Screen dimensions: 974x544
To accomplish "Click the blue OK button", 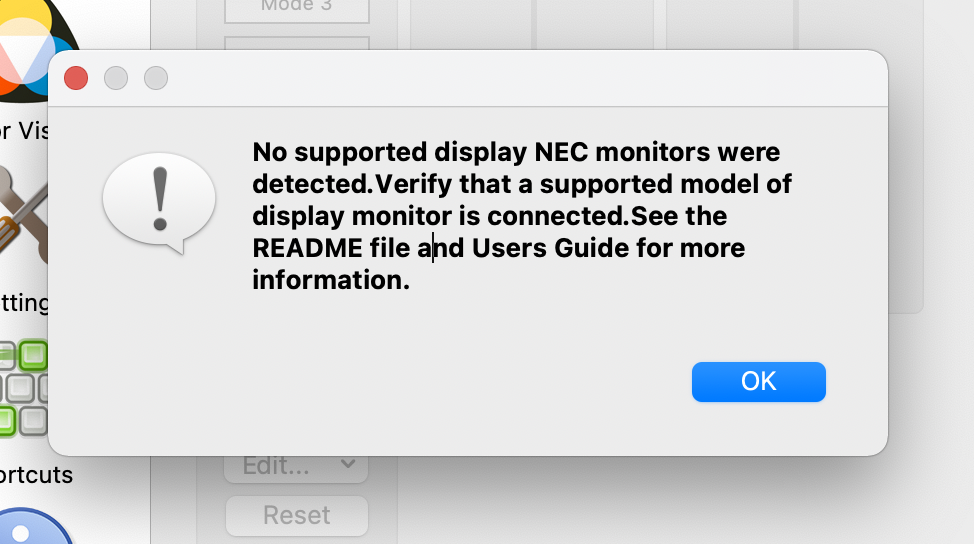I will pyautogui.click(x=758, y=382).
